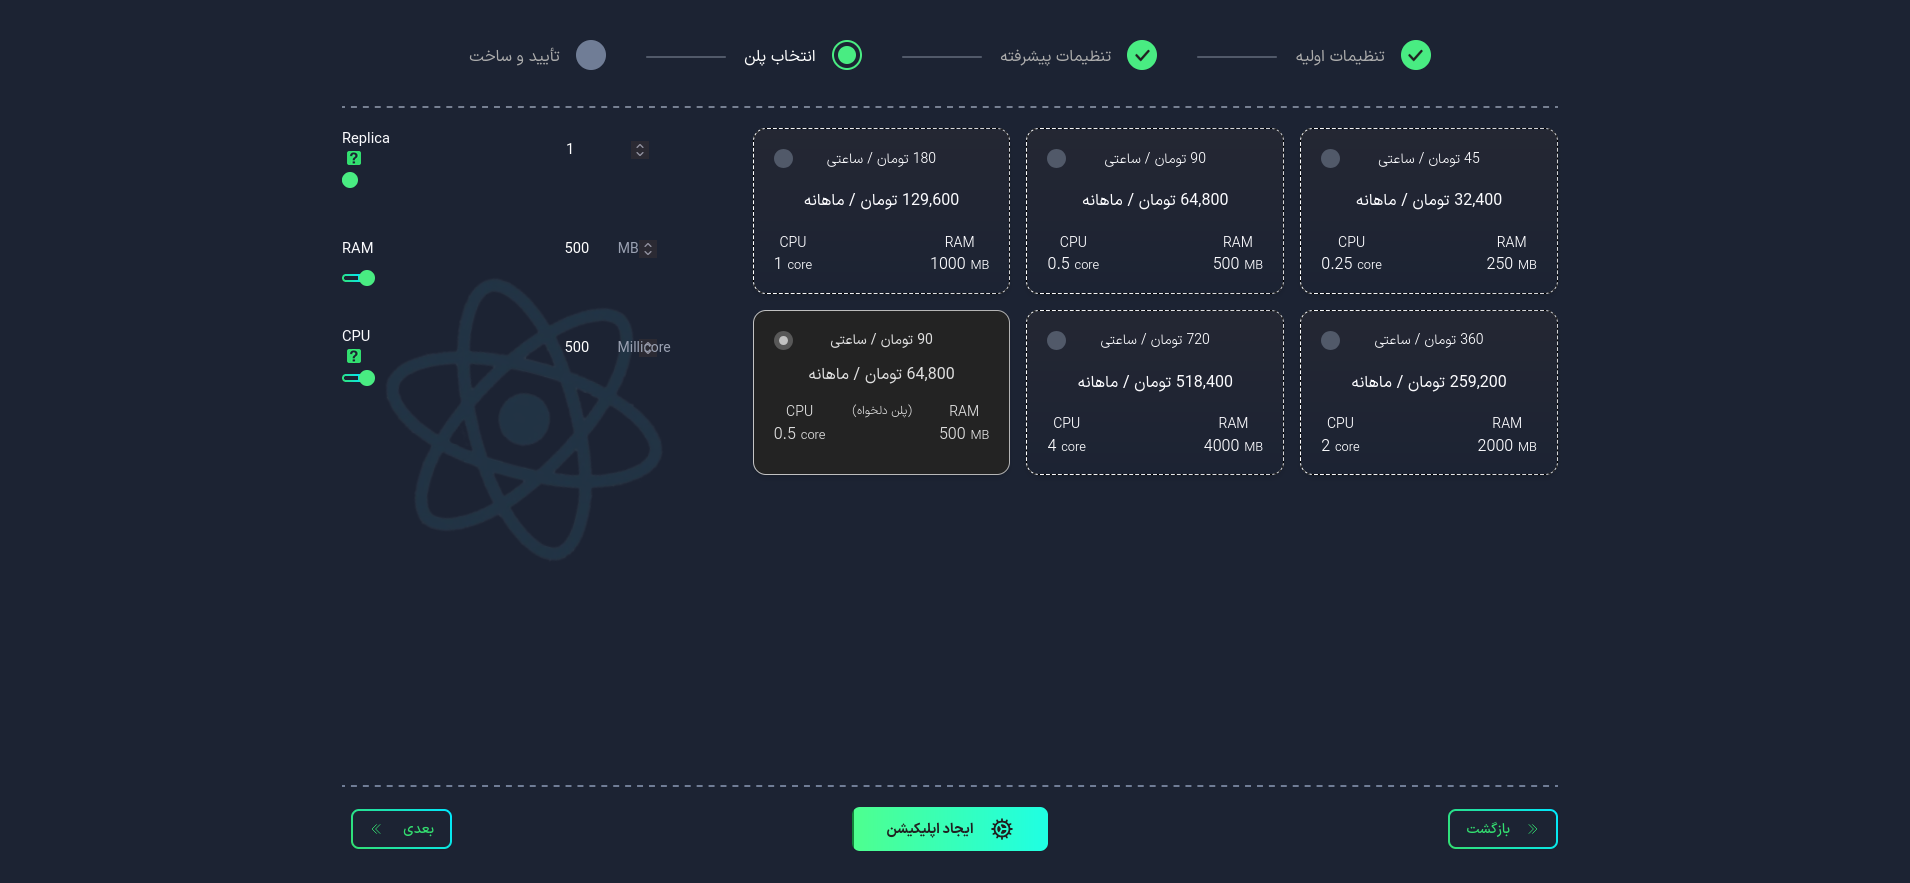Image resolution: width=1910 pixels, height=883 pixels.
Task: Click the green check icon of تنظیمات پیشرفته step
Action: click(x=1142, y=55)
